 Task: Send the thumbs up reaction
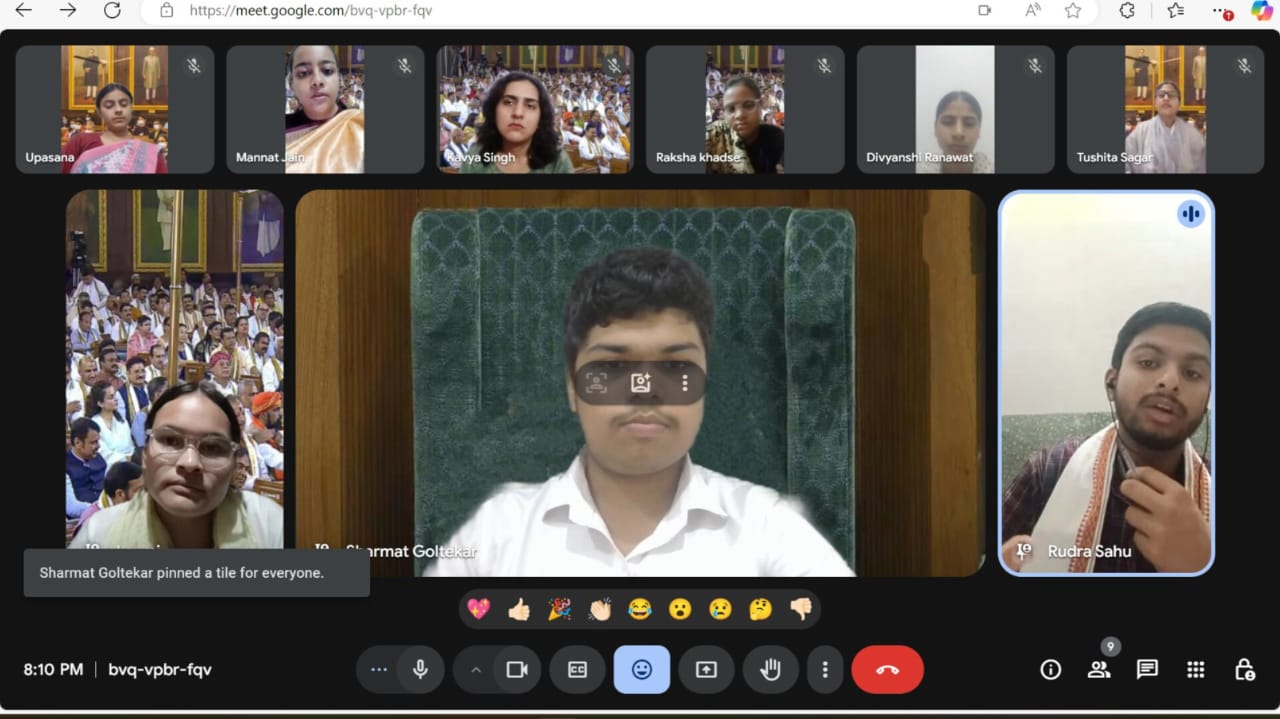tap(519, 609)
